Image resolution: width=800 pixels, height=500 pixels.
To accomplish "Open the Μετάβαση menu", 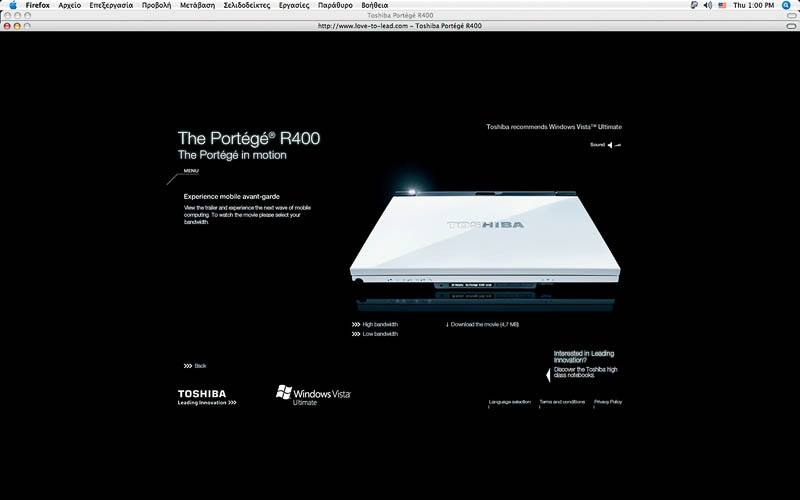I will pyautogui.click(x=197, y=5).
